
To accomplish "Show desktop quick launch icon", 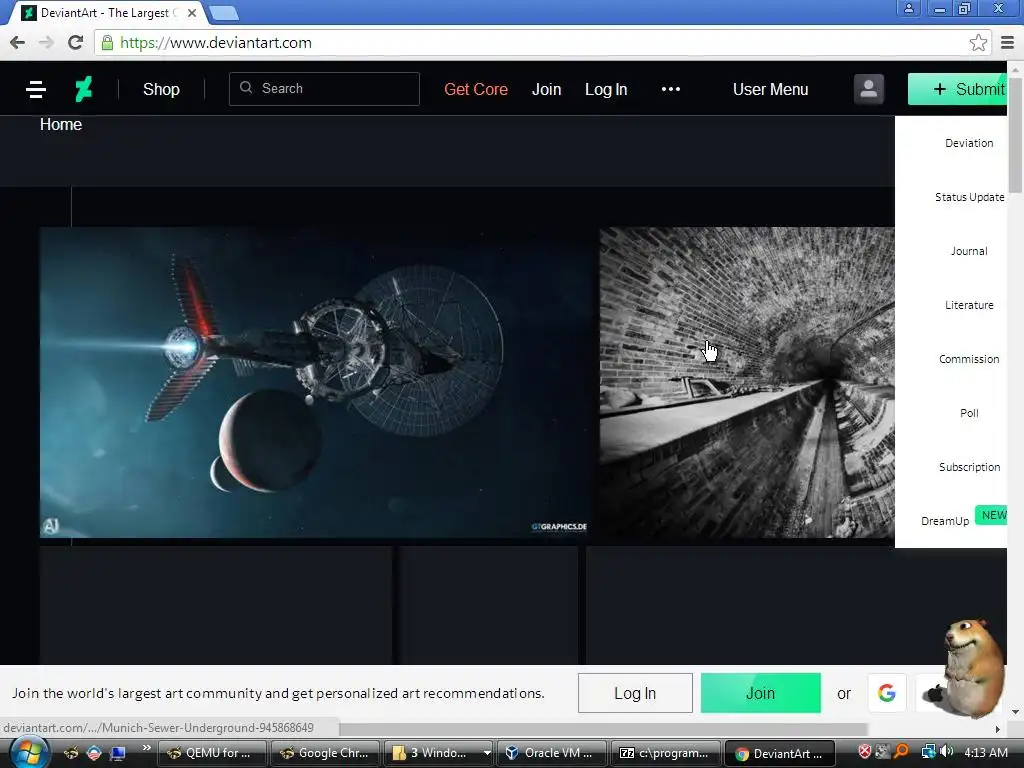I will coord(118,753).
